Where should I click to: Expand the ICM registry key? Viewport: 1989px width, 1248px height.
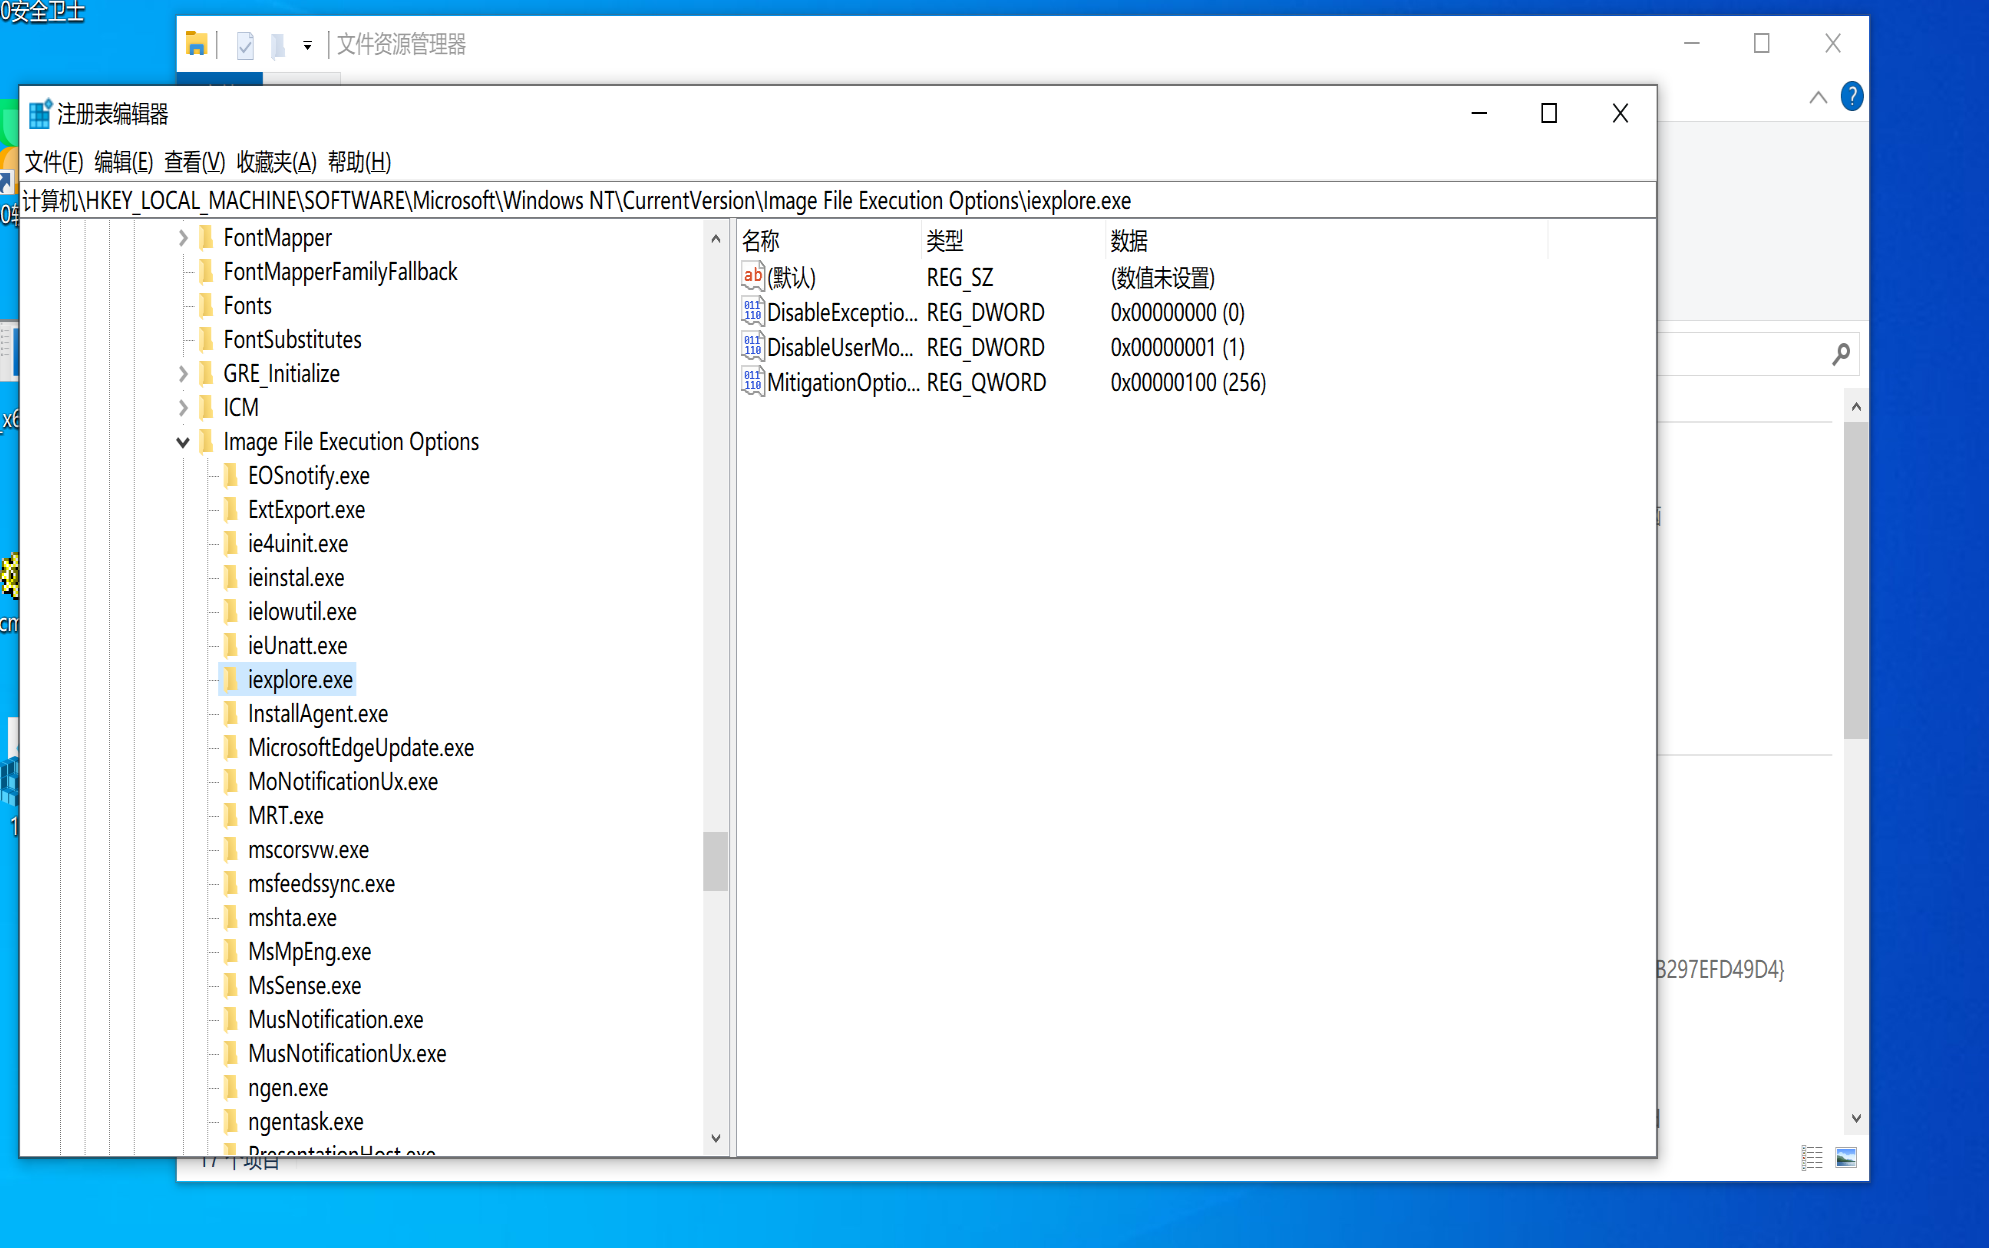[x=183, y=408]
